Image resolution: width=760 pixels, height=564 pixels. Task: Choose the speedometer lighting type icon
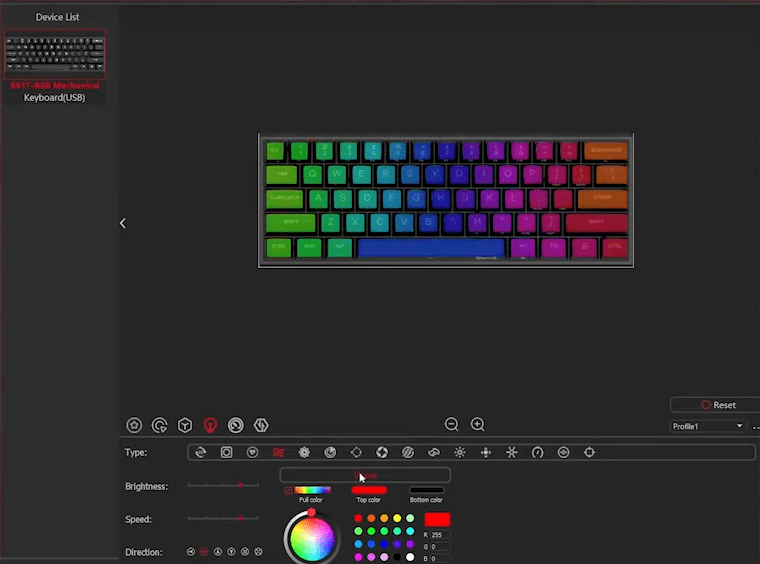[538, 452]
